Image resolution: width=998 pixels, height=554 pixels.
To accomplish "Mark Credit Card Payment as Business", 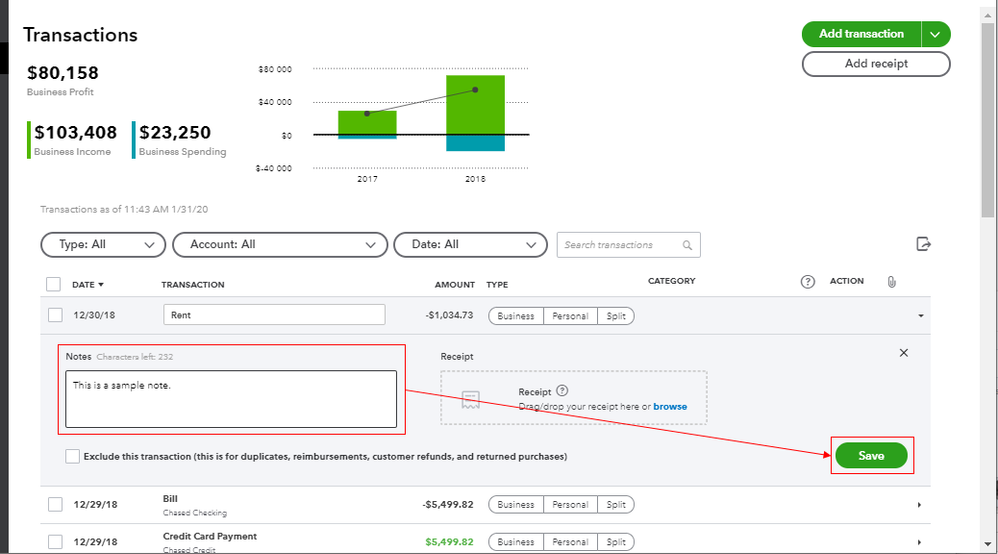I will pos(516,542).
